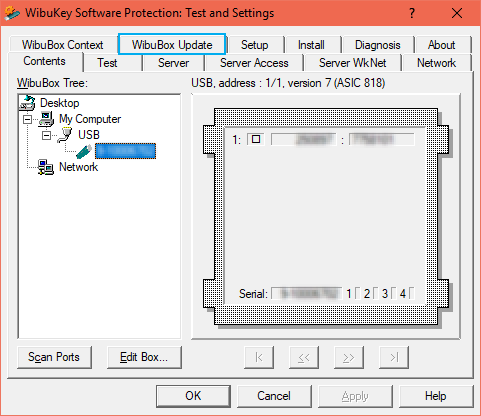Select the Network label in tree
This screenshot has height=416, width=481.
(78, 167)
